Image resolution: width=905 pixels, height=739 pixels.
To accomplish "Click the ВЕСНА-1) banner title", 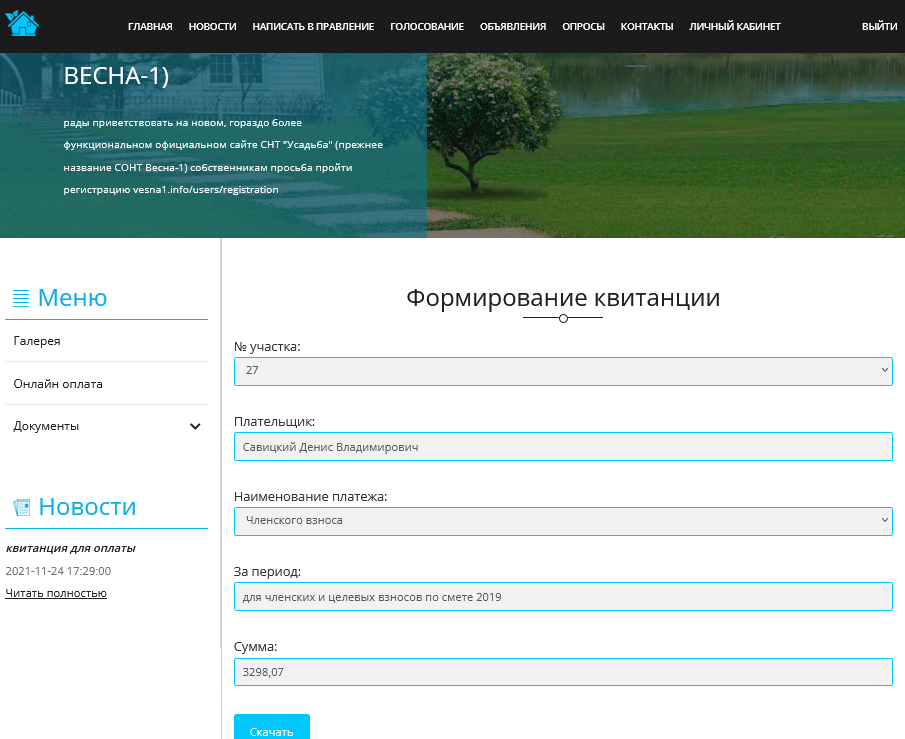I will pos(116,76).
